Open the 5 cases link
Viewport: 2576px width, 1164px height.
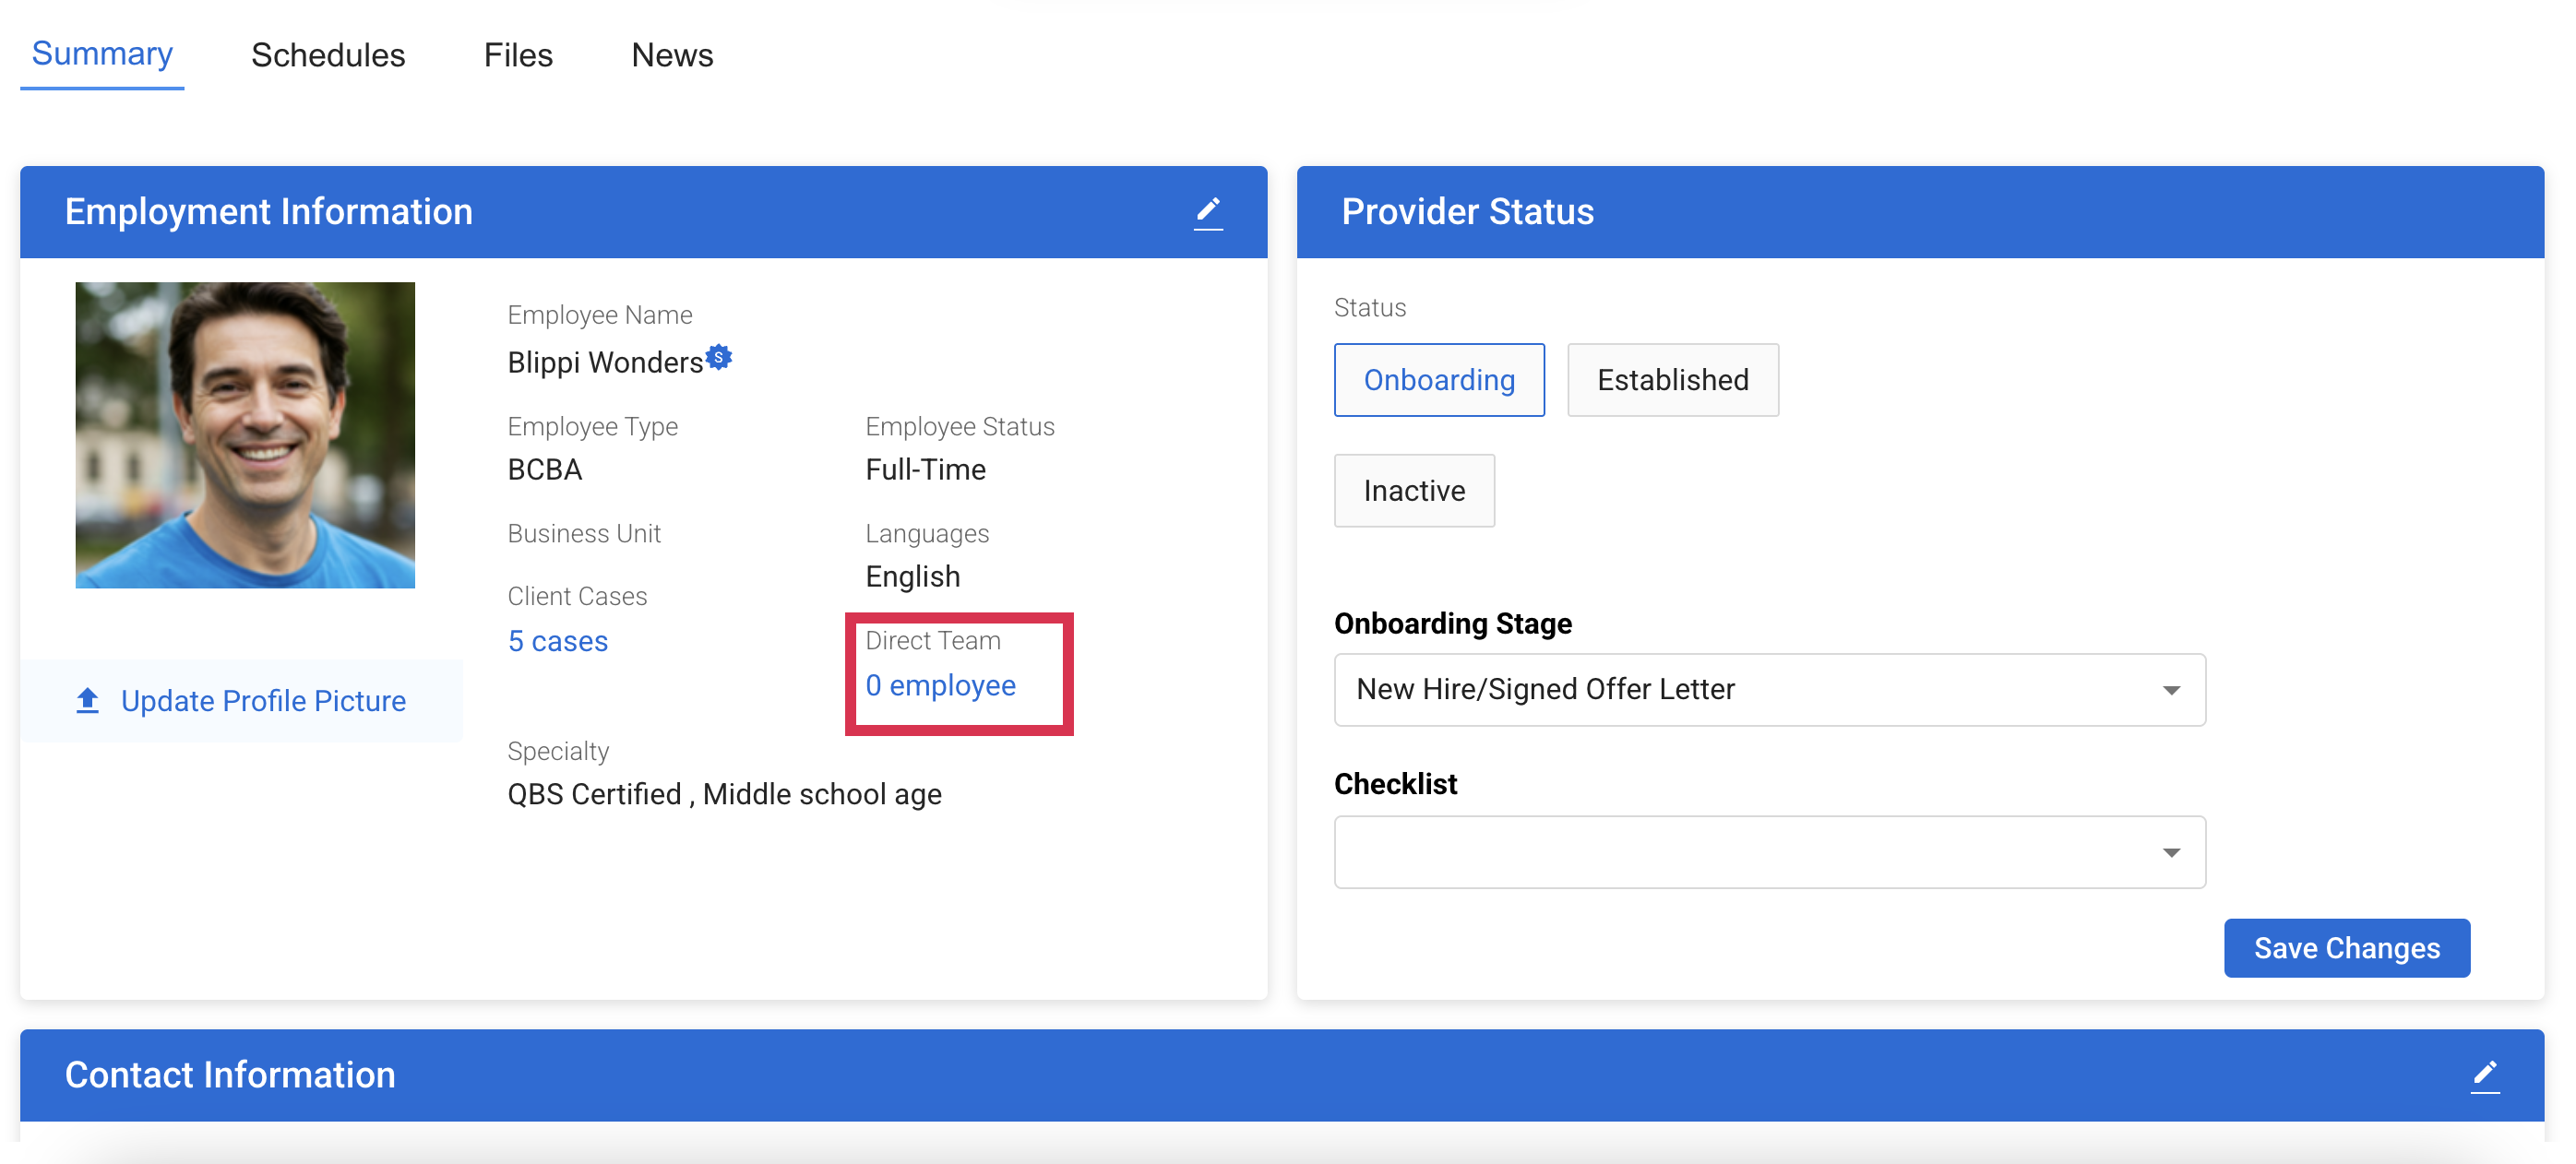point(557,641)
